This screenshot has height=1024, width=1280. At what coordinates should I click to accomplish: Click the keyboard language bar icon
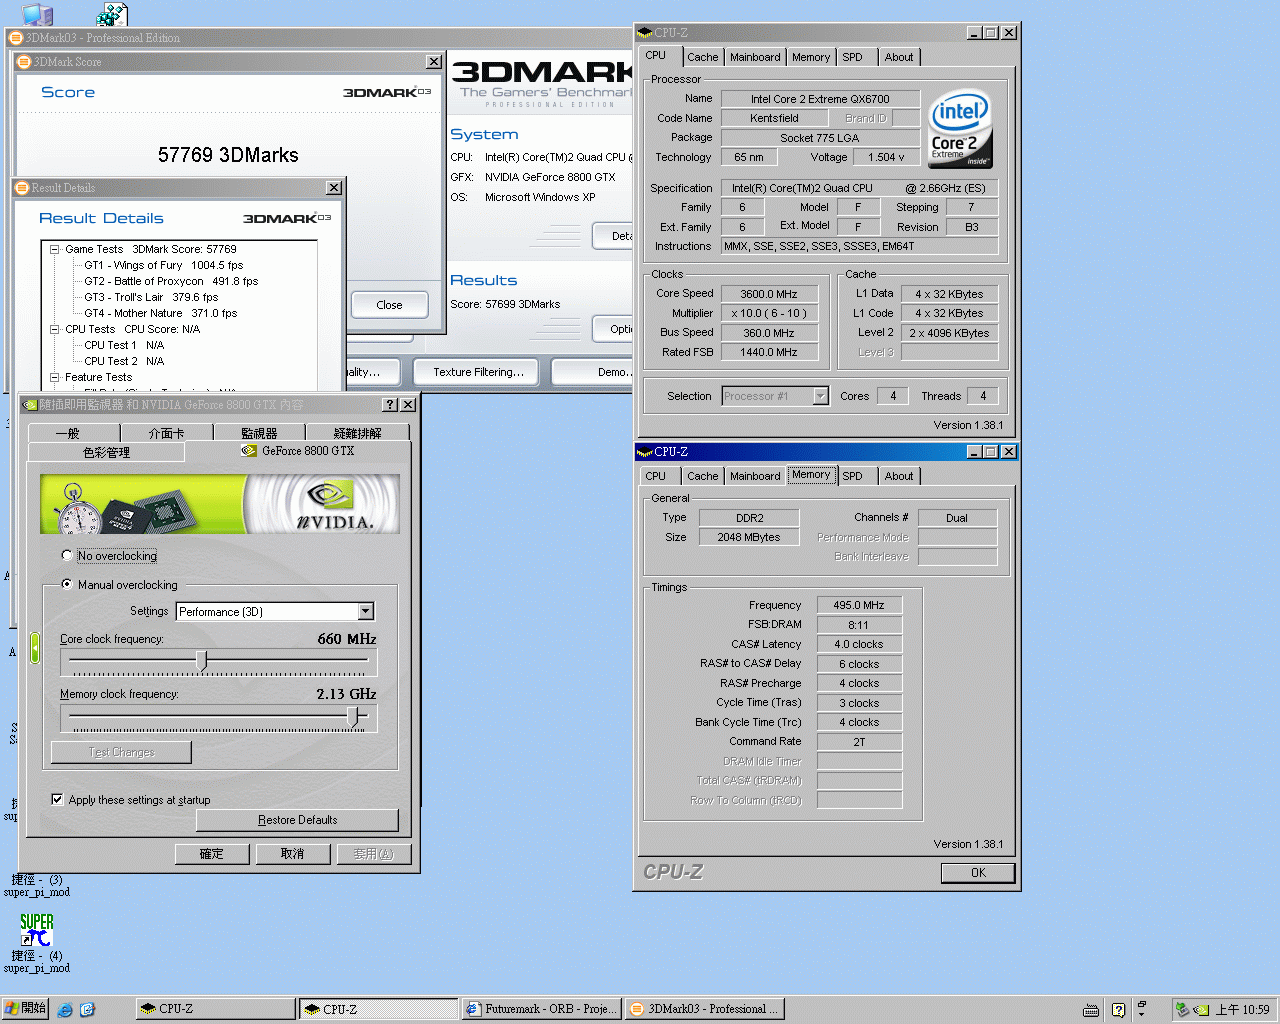click(x=1091, y=1010)
